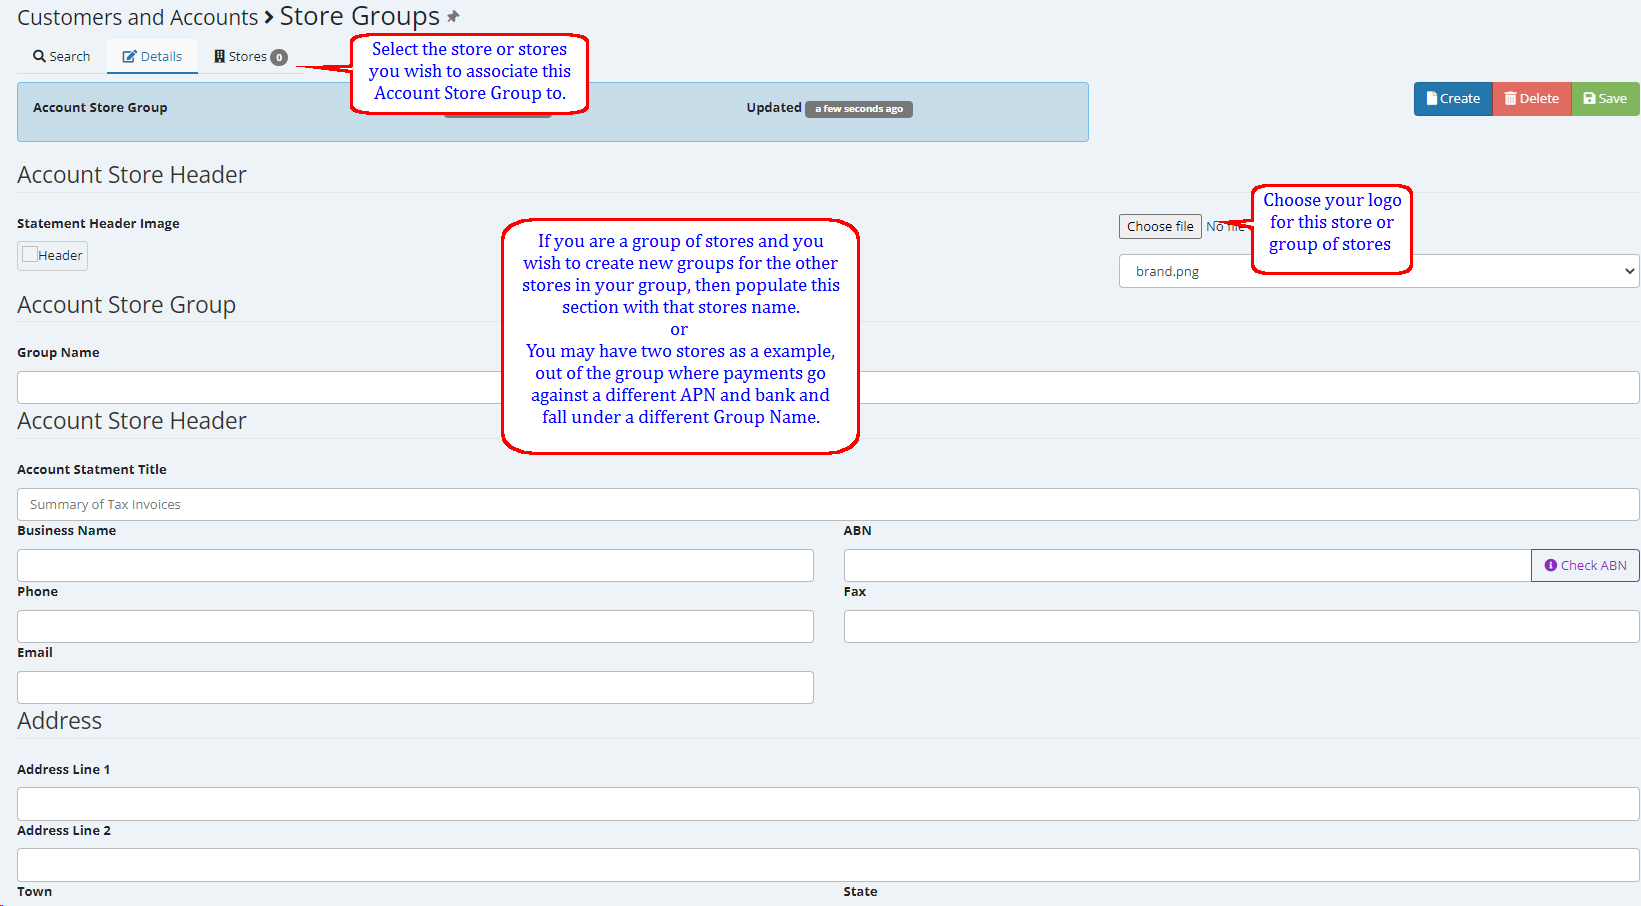The width and height of the screenshot is (1641, 906).
Task: Click the Address section heading
Action: point(59,721)
